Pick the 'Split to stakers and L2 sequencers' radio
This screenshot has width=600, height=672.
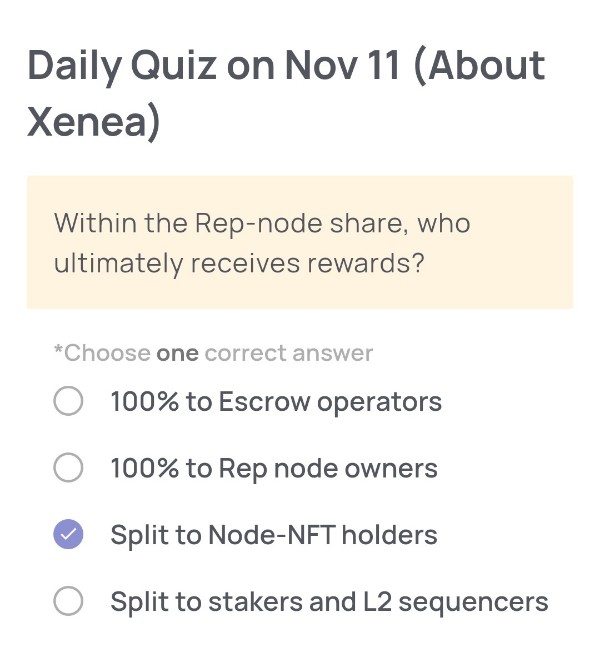[x=68, y=601]
